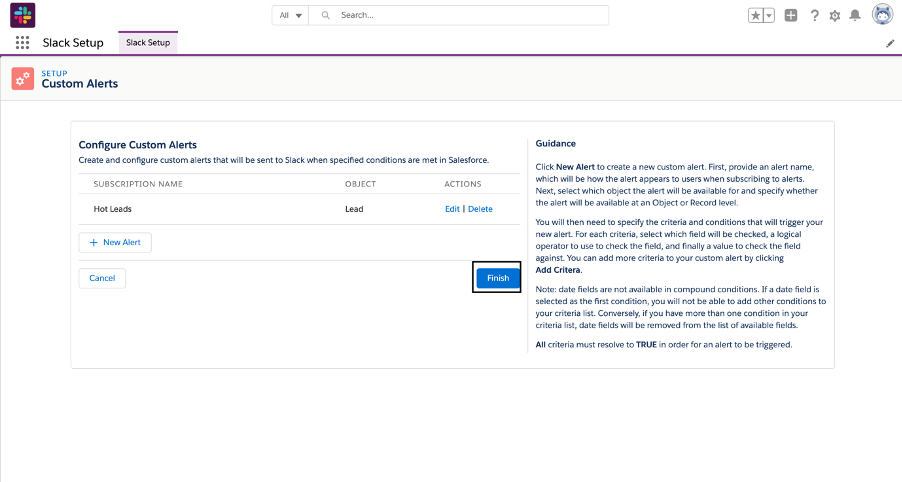The width and height of the screenshot is (902, 482).
Task: Click the New Alert button
Action: click(x=115, y=242)
